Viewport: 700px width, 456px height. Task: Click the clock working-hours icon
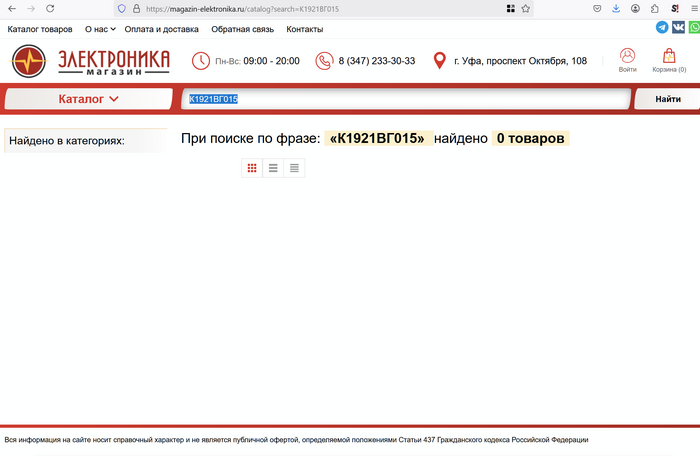pos(200,61)
